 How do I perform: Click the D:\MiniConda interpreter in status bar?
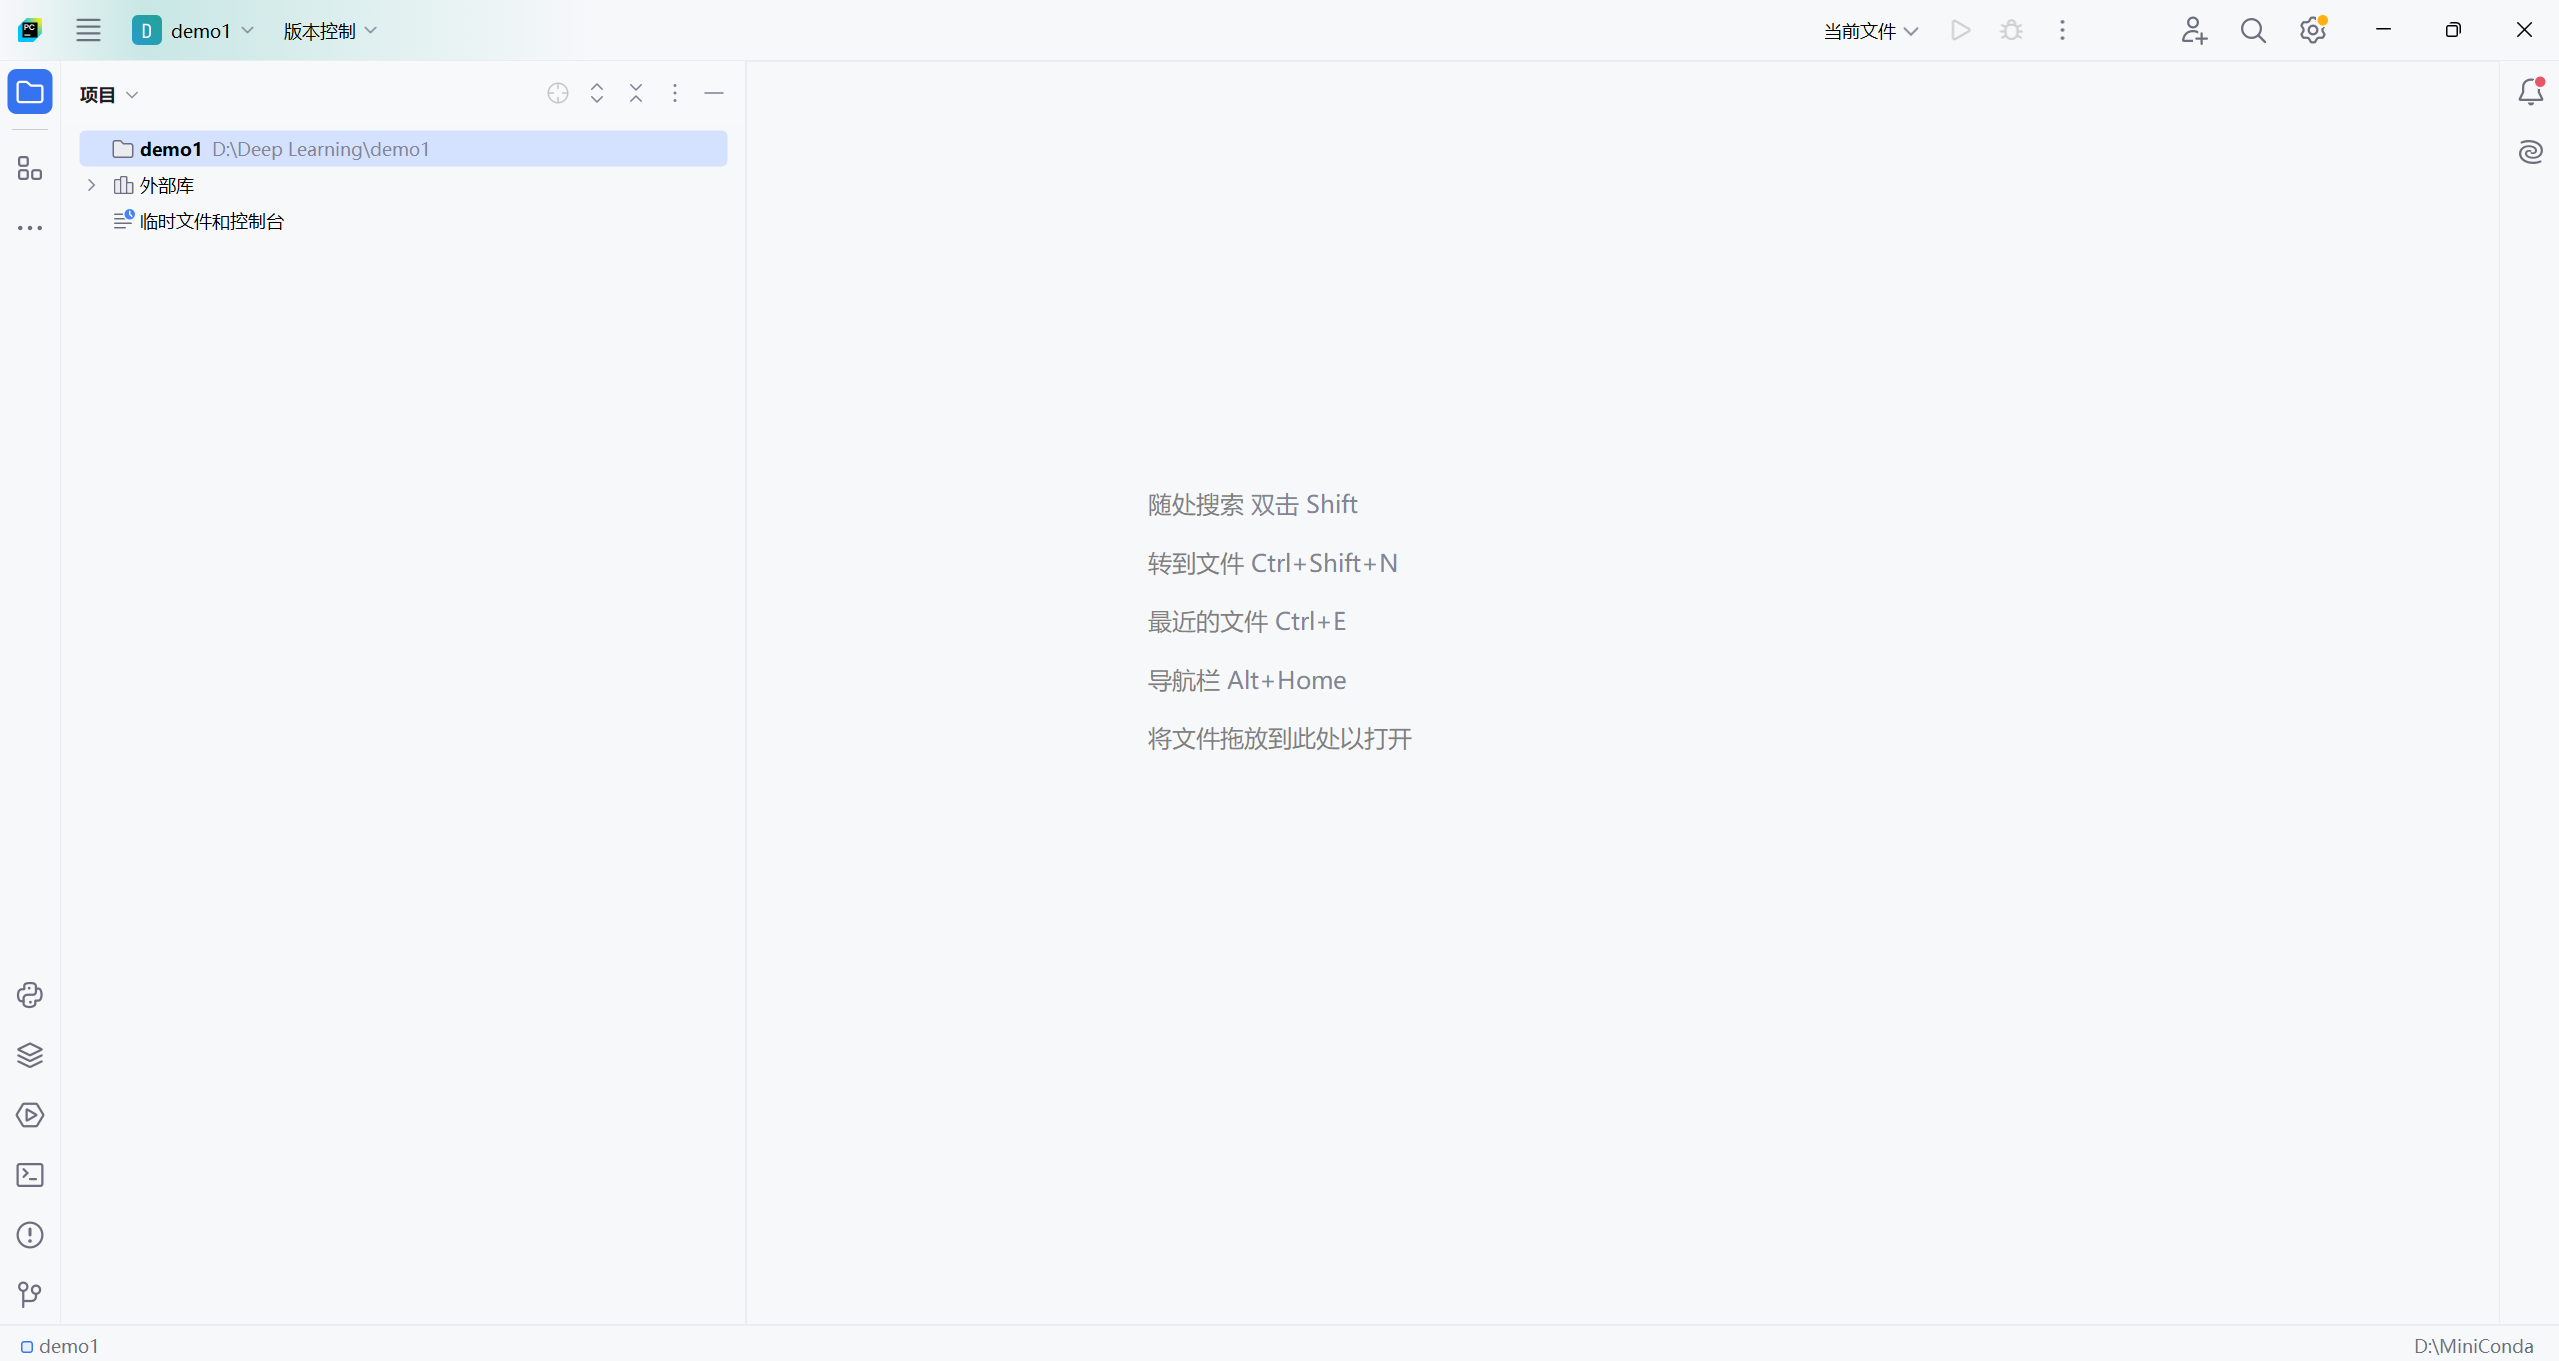(x=2472, y=1346)
